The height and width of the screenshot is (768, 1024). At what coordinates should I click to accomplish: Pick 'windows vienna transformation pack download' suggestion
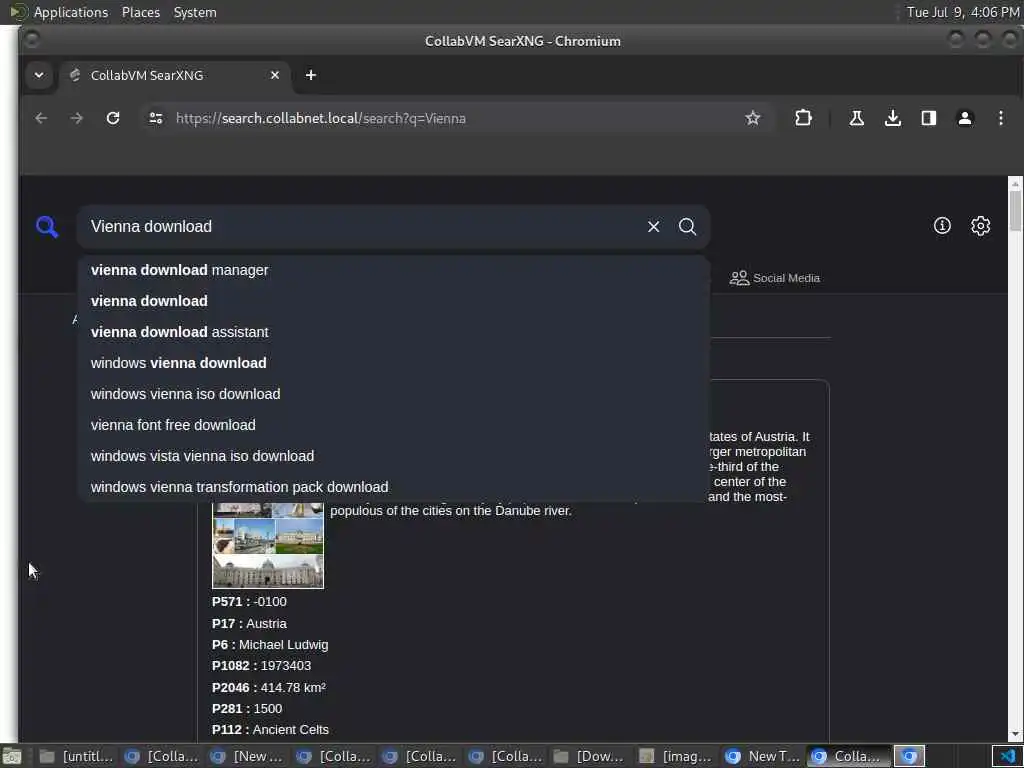(x=393, y=487)
